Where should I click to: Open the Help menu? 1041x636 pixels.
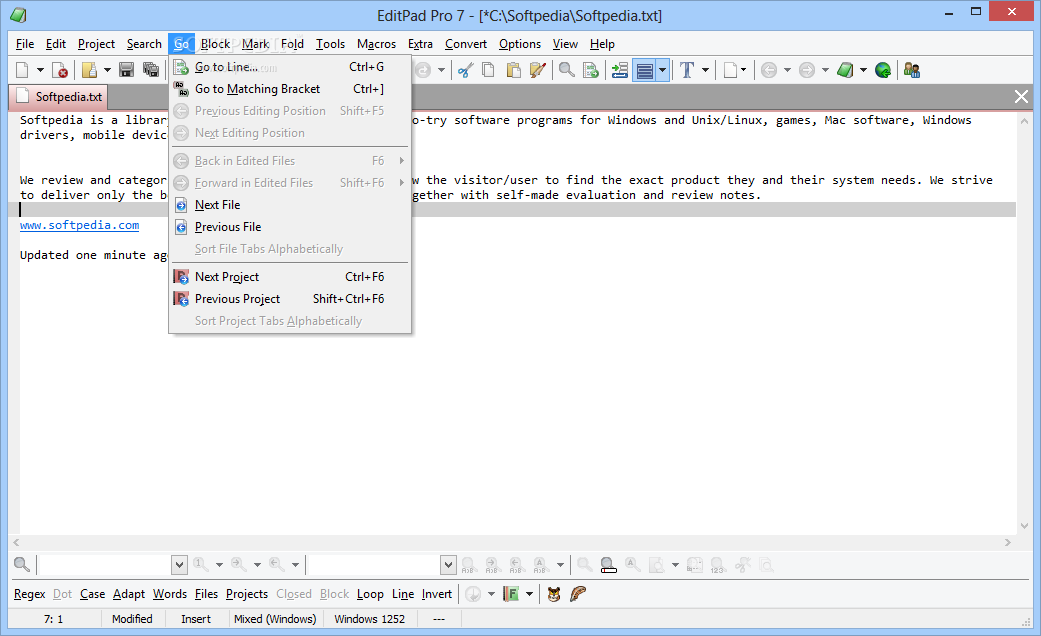602,44
